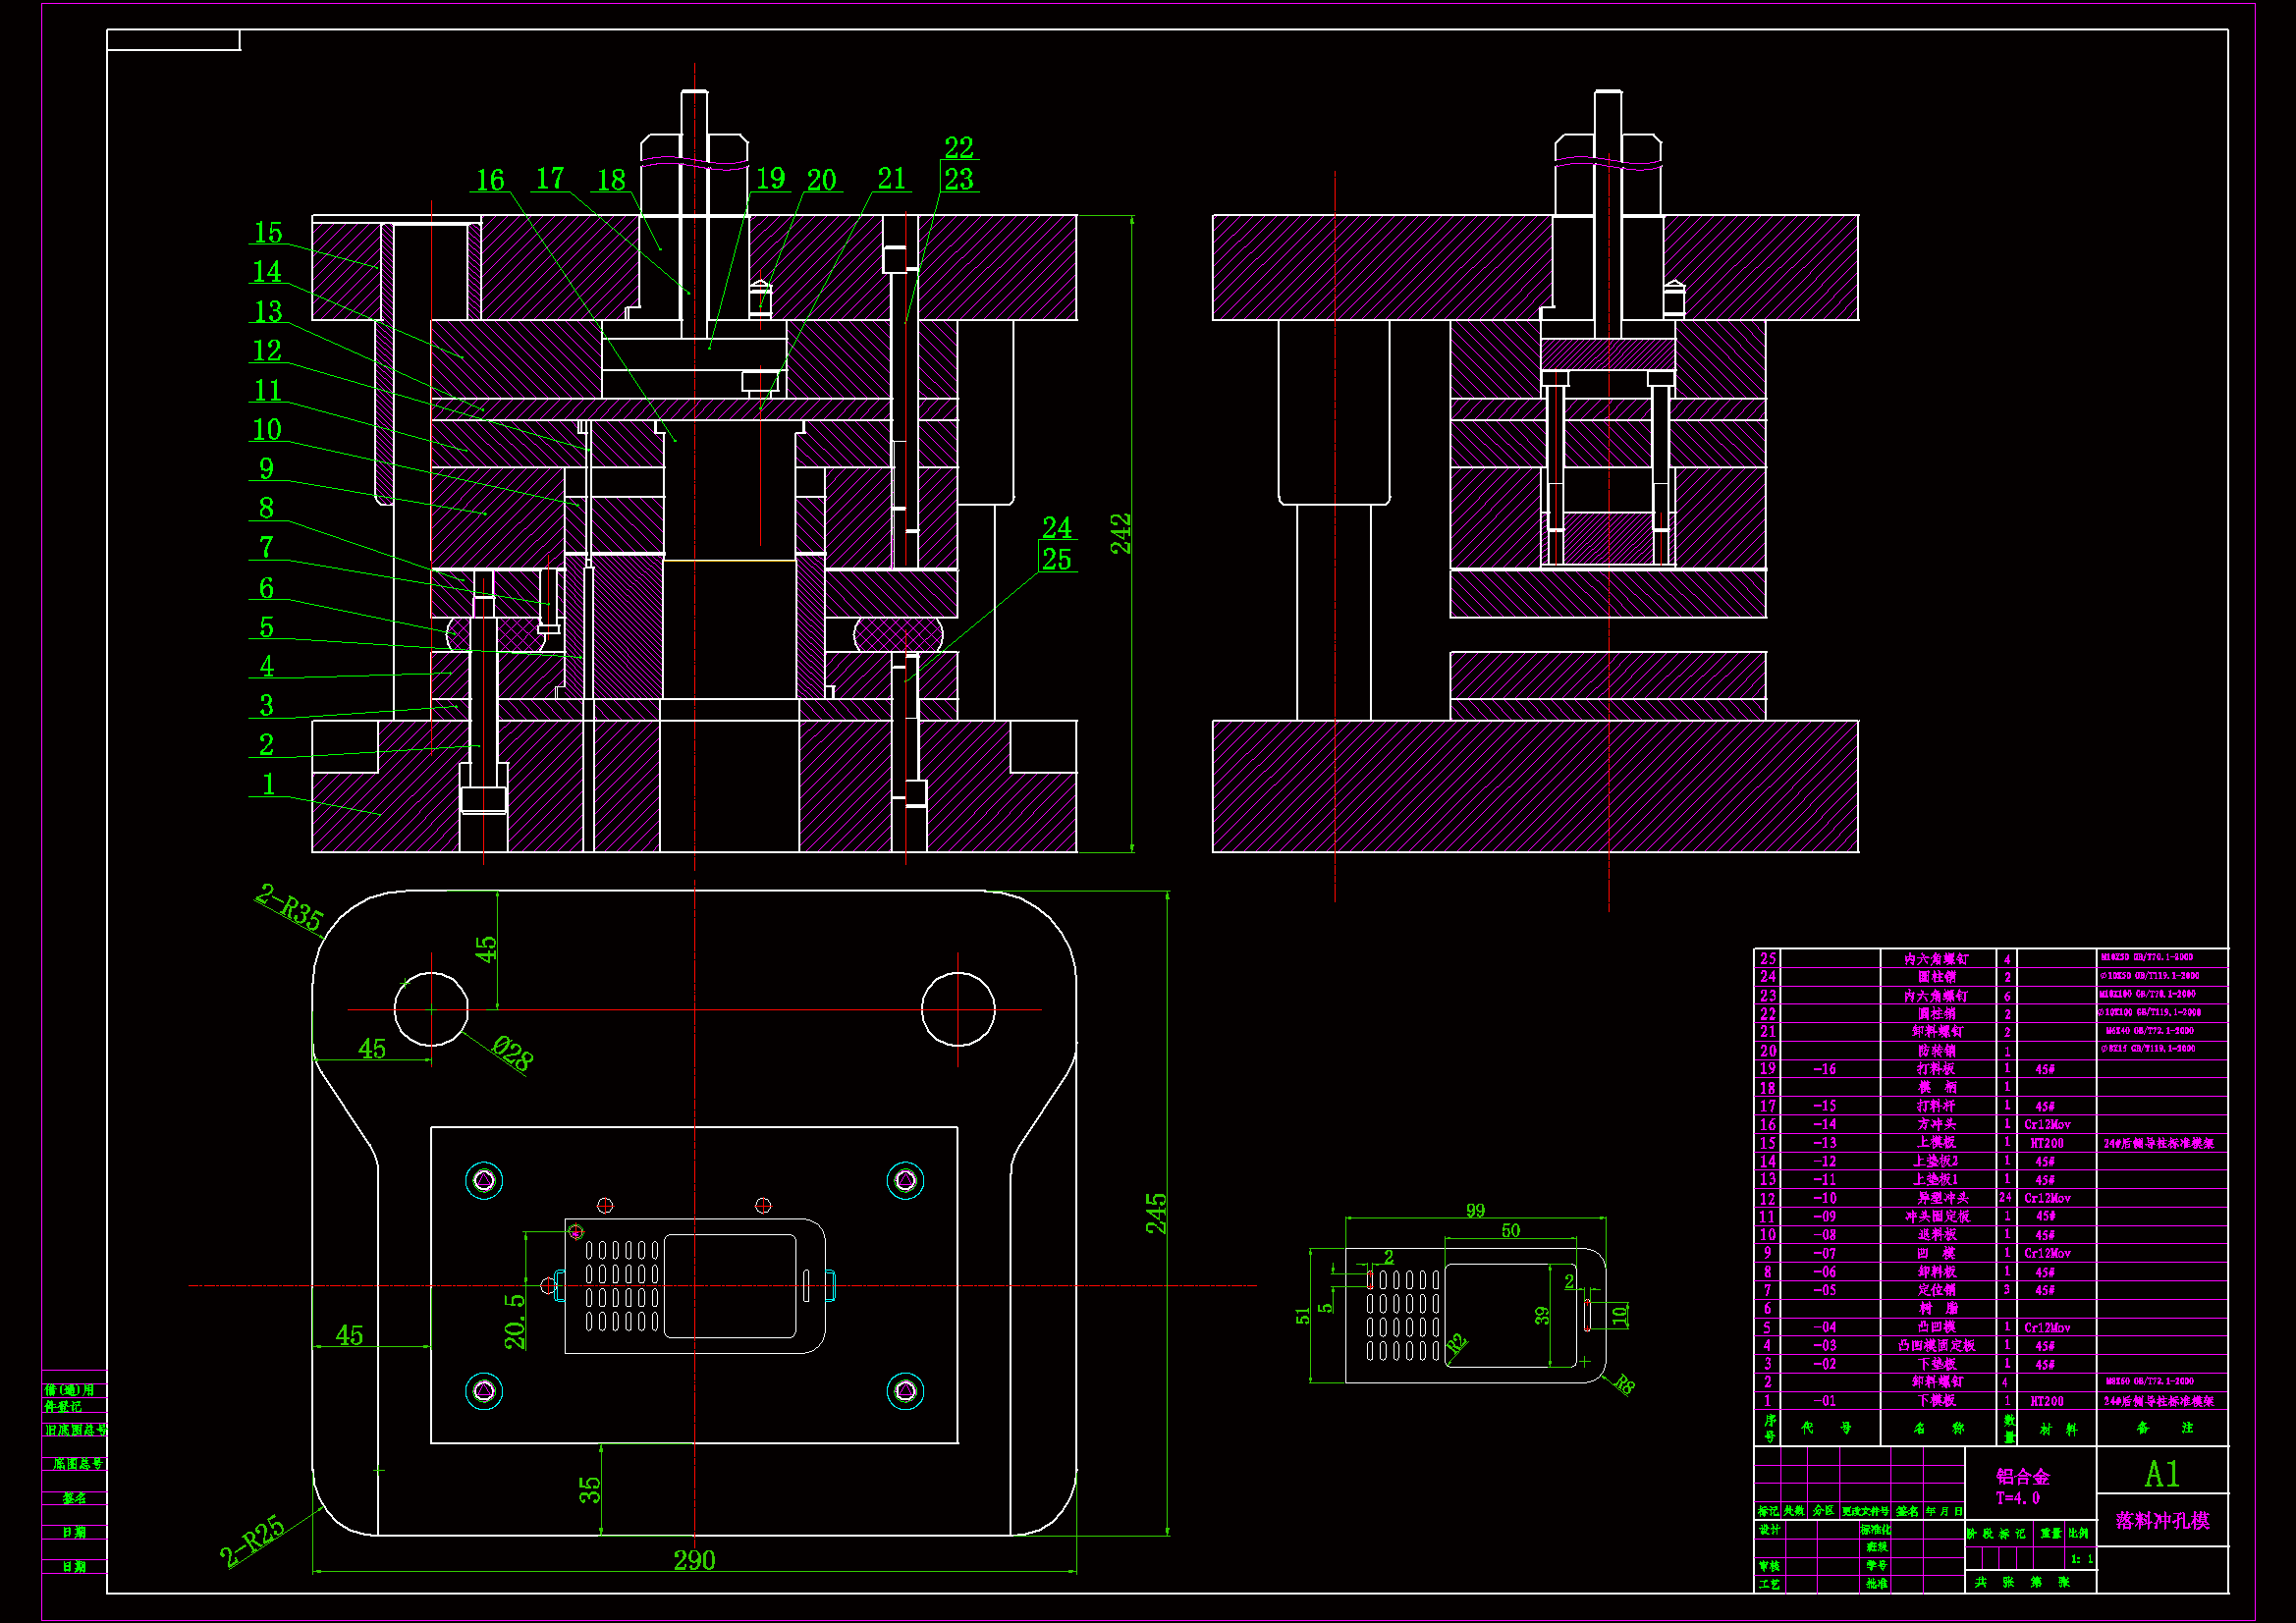Click the 落料冲孔模 drawing title
This screenshot has width=2296, height=1623.
(2162, 1521)
